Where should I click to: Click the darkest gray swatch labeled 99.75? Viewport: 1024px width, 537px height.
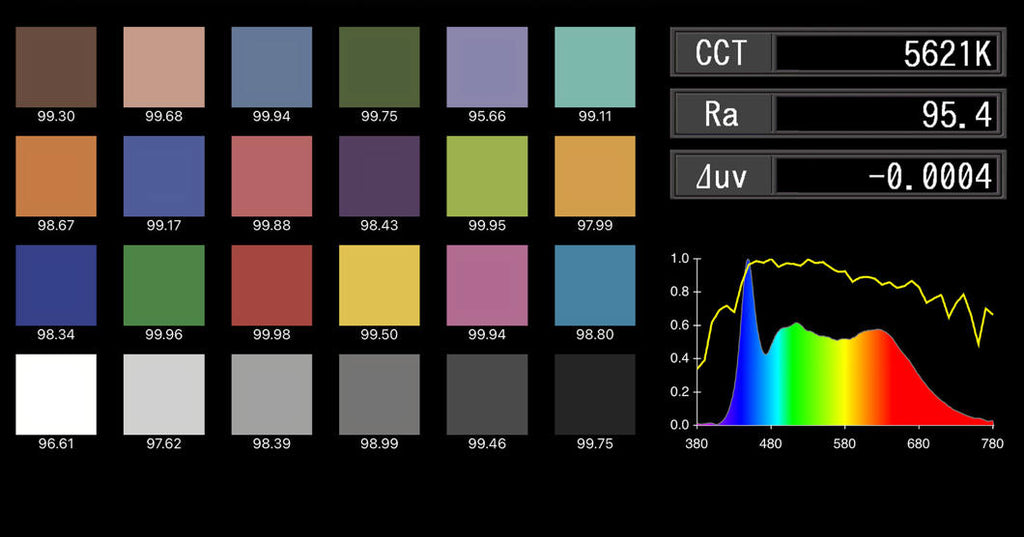point(594,394)
